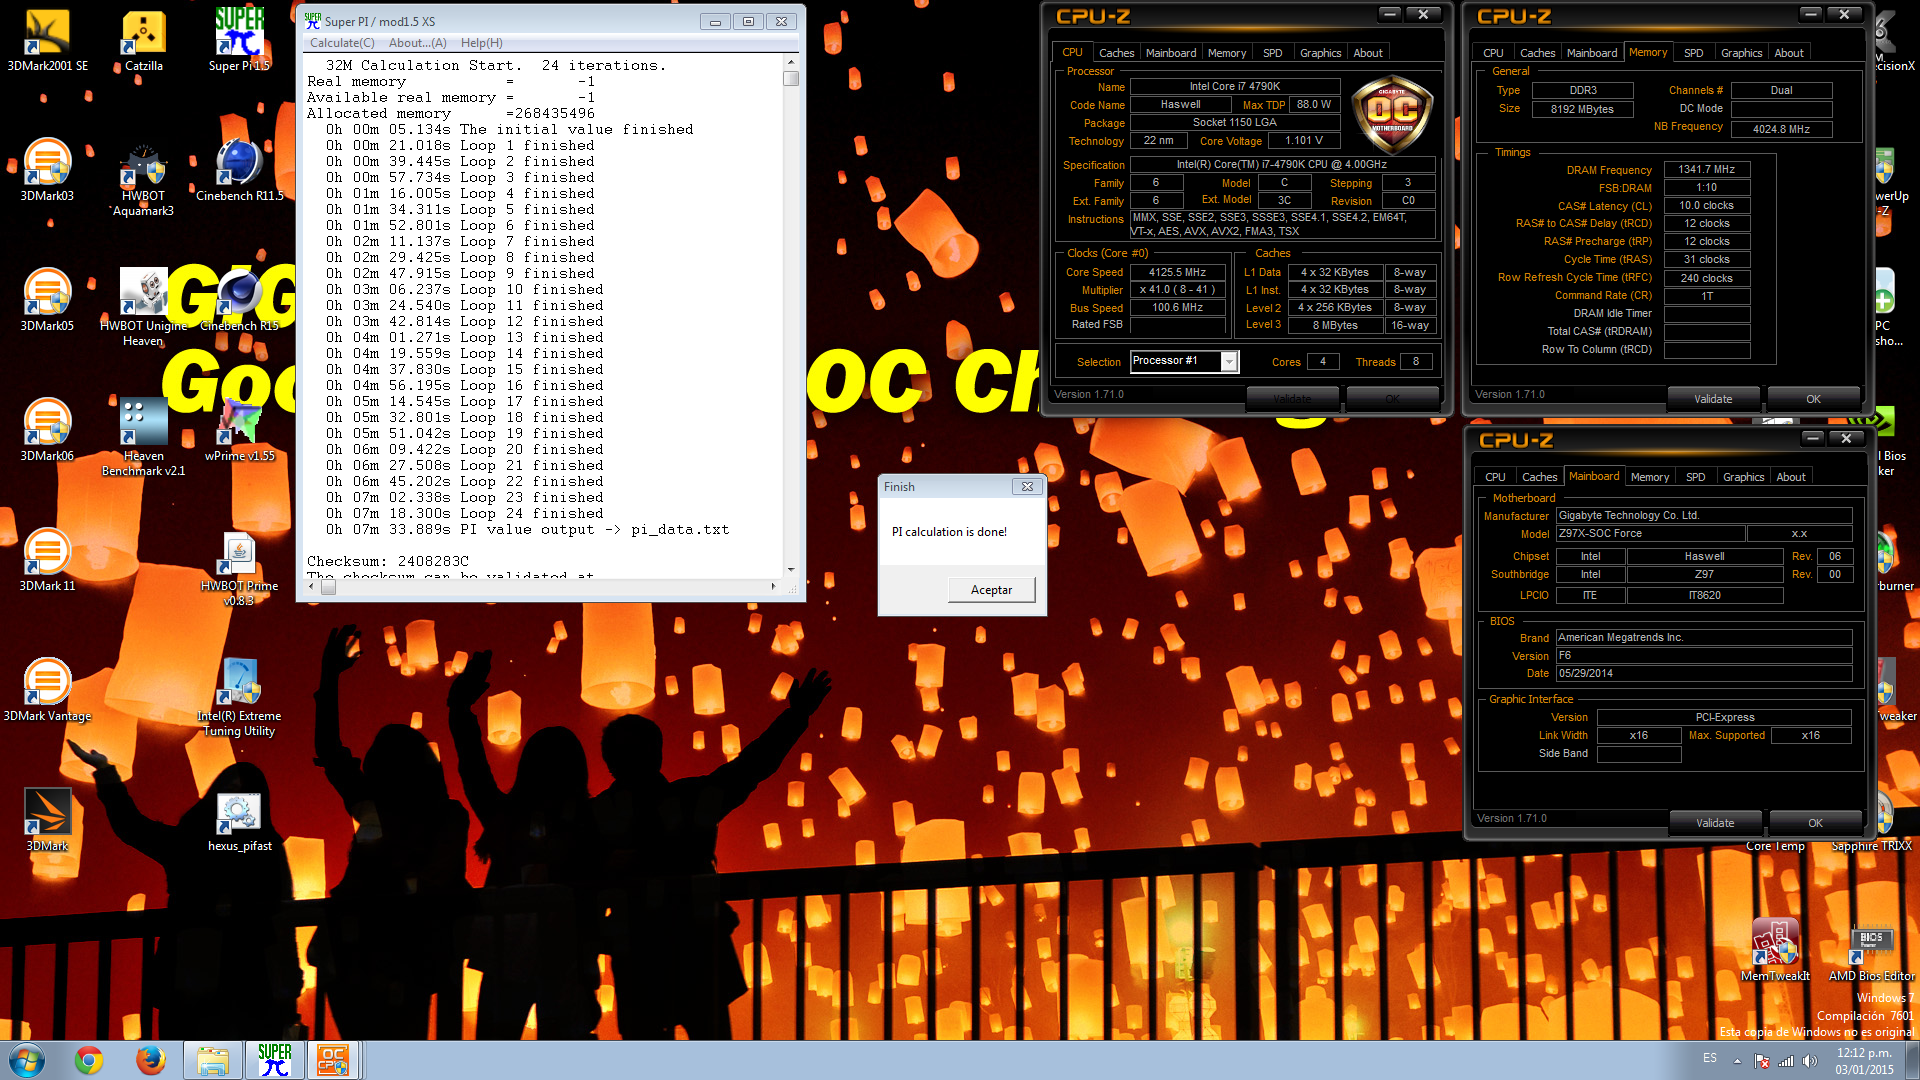Open Calculate(C) menu in Super PI
1920x1080 pixels.
tap(342, 43)
